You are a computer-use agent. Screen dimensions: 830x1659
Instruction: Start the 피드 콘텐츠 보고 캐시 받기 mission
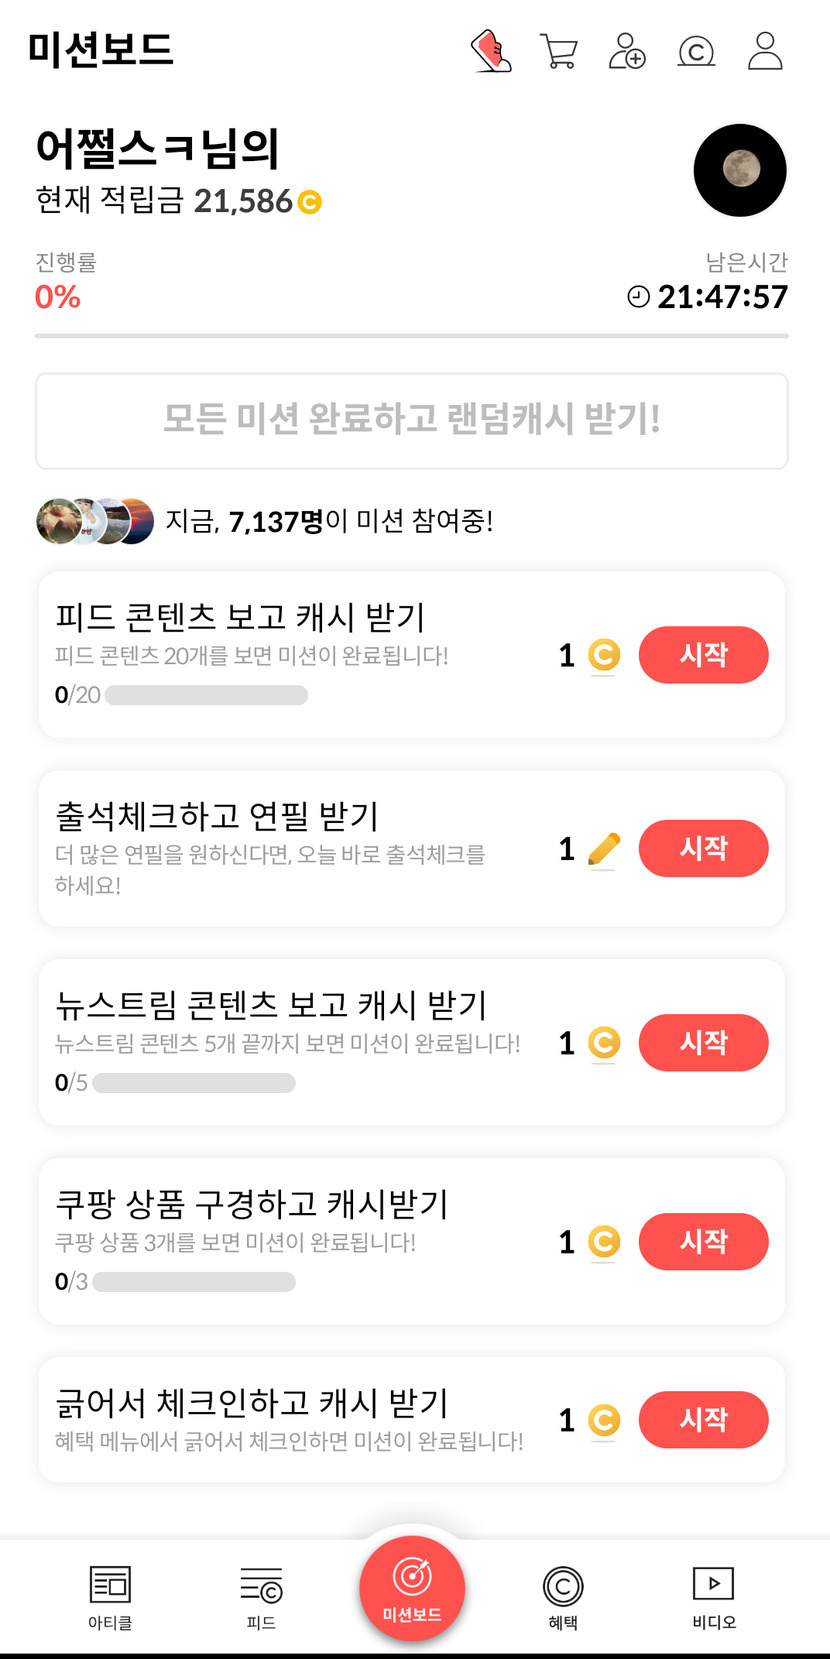pyautogui.click(x=703, y=655)
